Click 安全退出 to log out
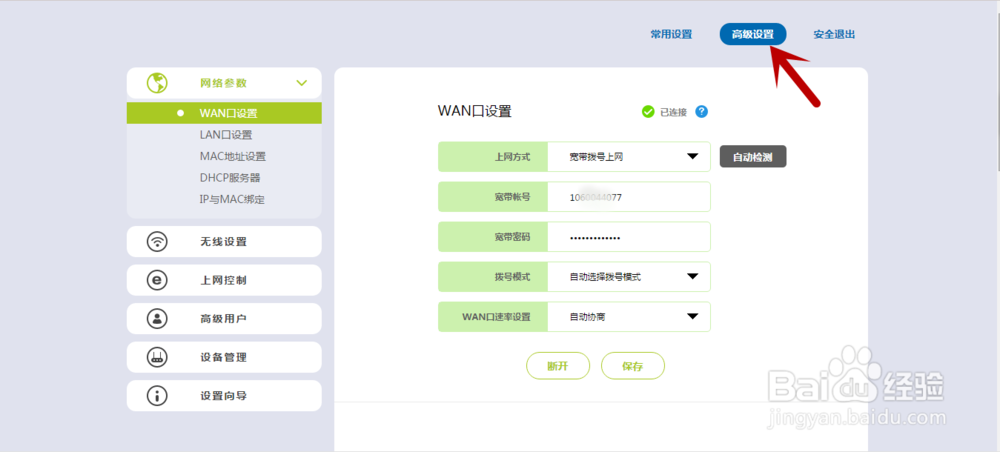The height and width of the screenshot is (452, 1000). tap(834, 34)
